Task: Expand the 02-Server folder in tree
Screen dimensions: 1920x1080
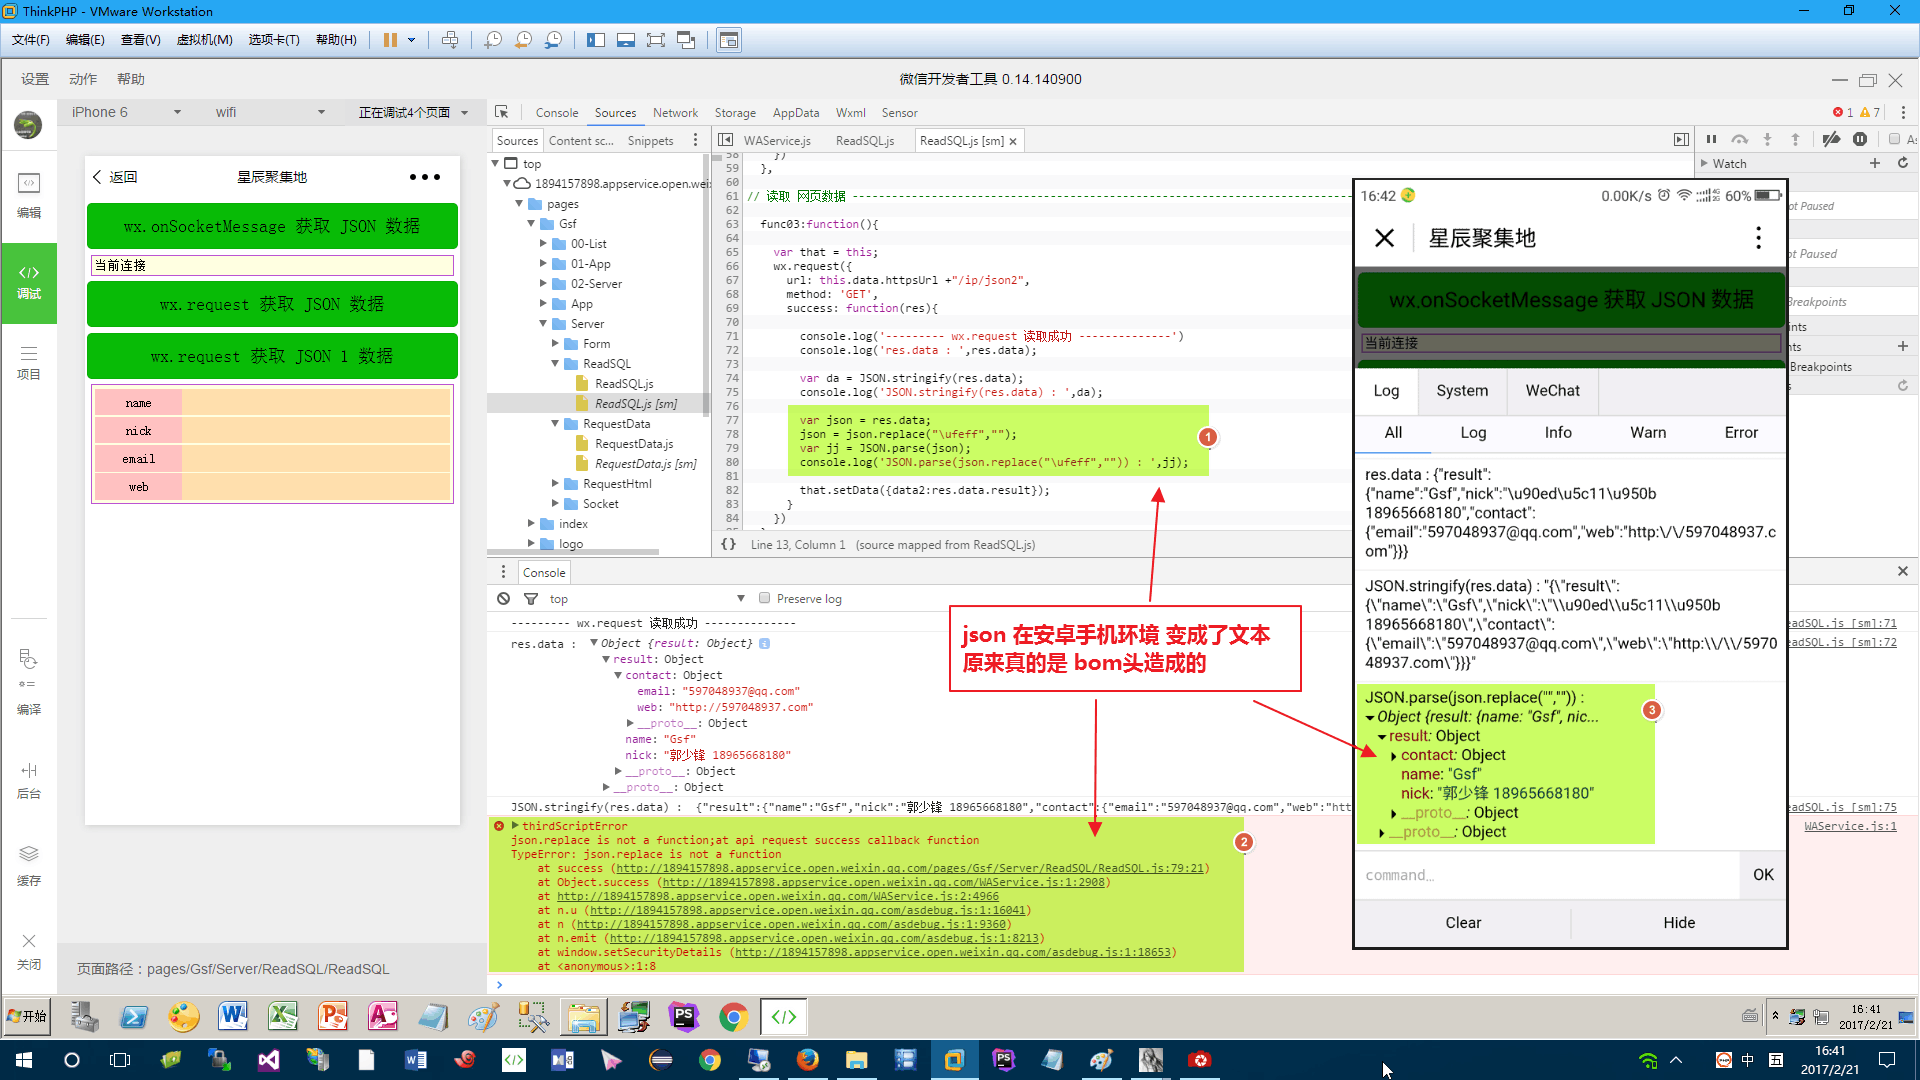Action: [x=544, y=283]
